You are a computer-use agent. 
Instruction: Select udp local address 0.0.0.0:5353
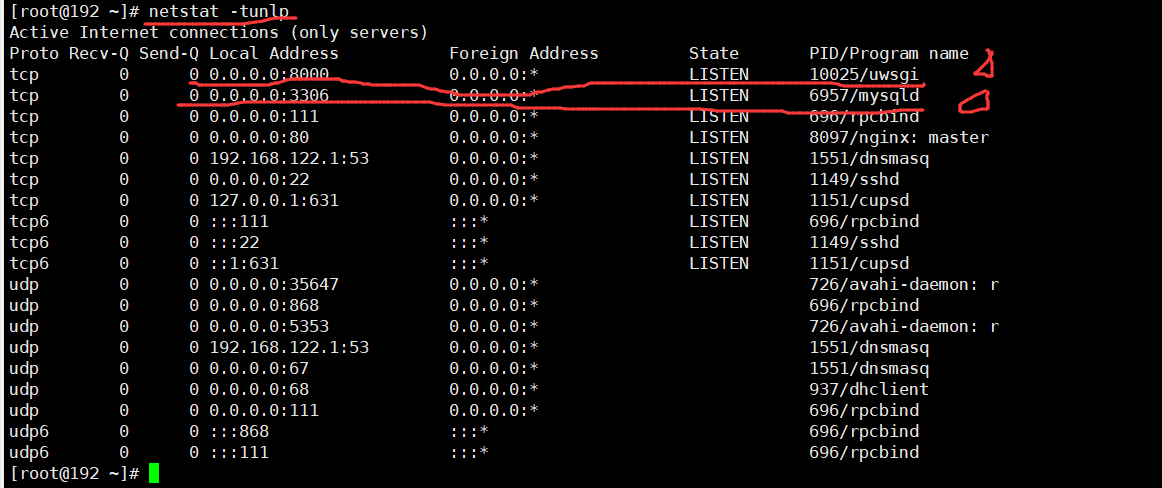[x=268, y=326]
